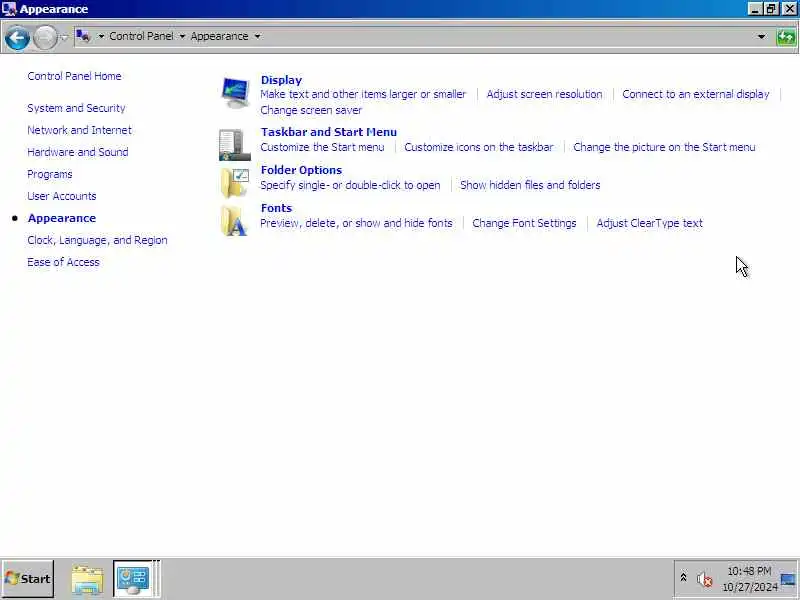Expand dropdown arrow after Appearance breadcrumb

(x=257, y=36)
